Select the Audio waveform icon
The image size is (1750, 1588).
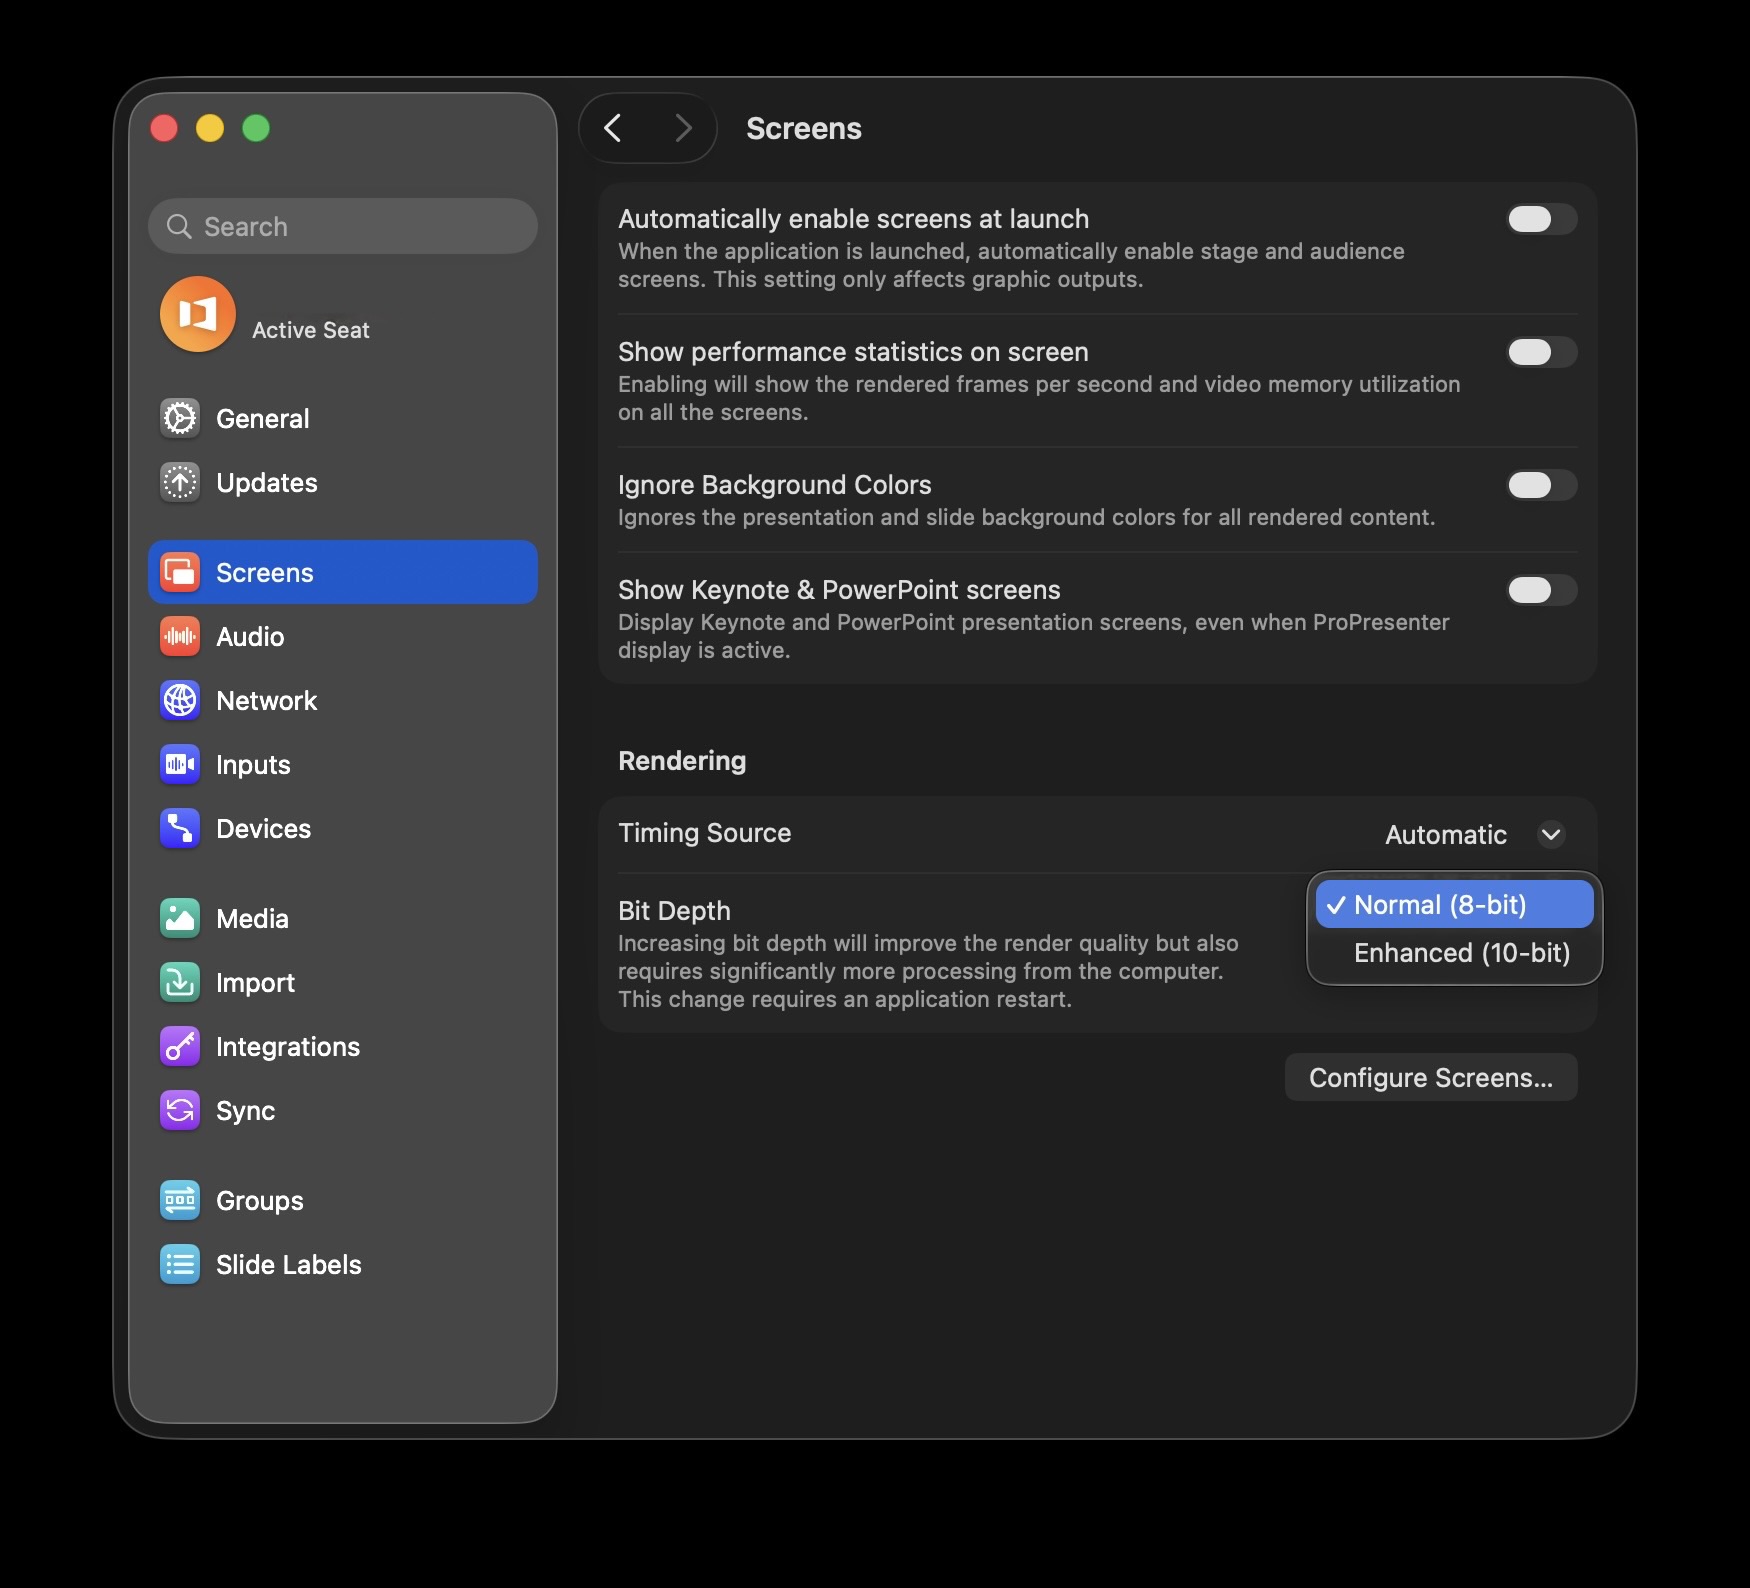[x=180, y=636]
